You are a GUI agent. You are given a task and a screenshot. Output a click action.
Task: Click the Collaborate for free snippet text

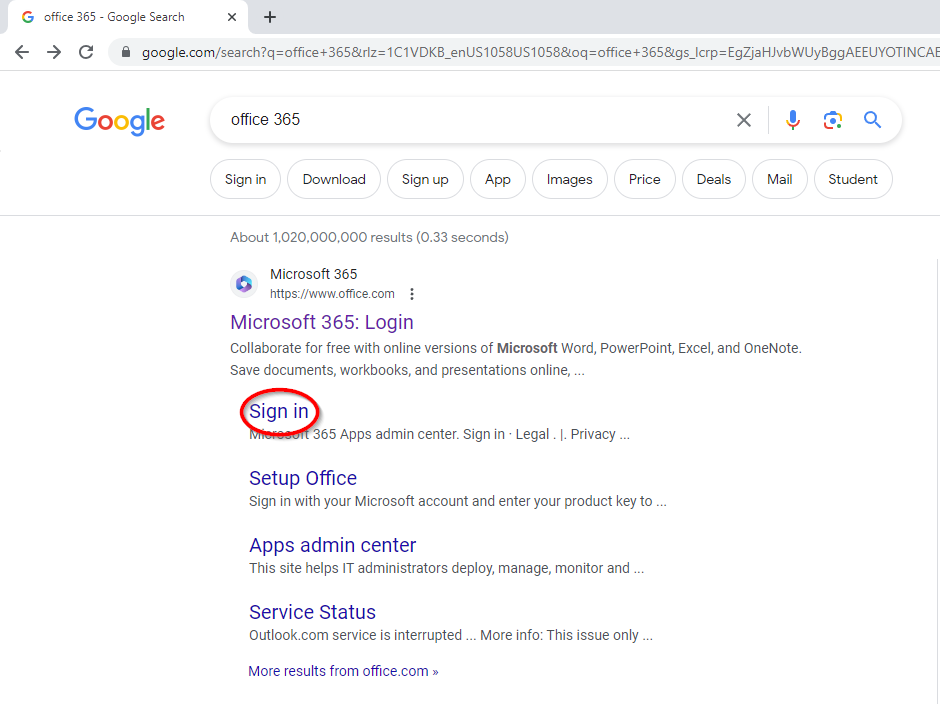516,359
